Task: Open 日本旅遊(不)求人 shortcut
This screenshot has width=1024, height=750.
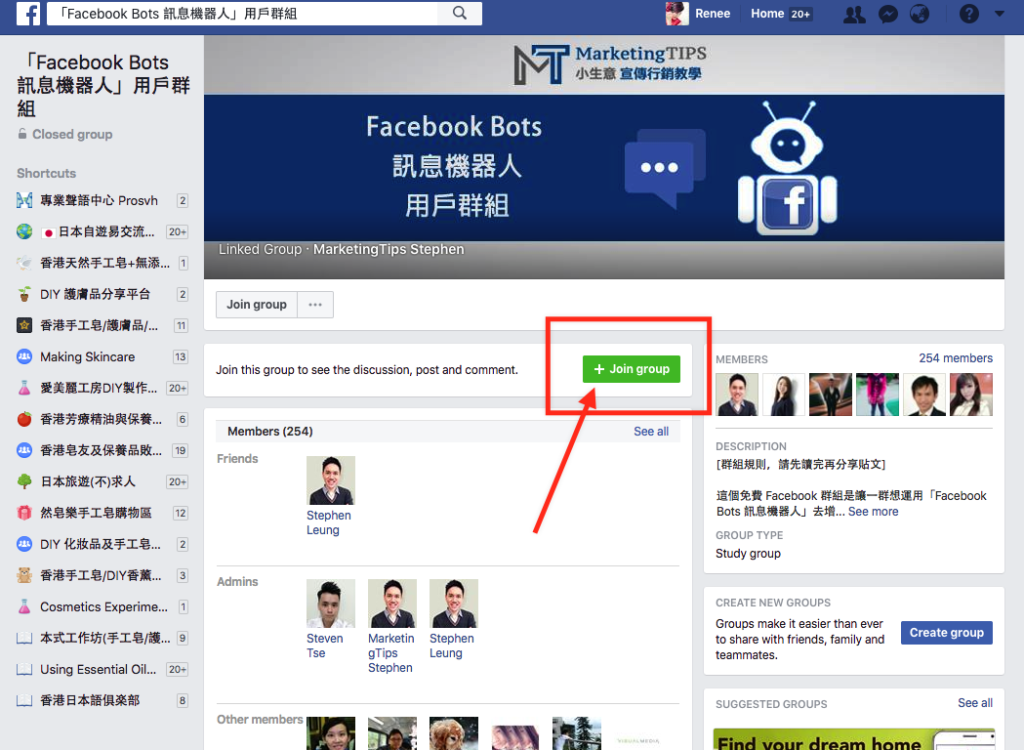Action: (88, 482)
